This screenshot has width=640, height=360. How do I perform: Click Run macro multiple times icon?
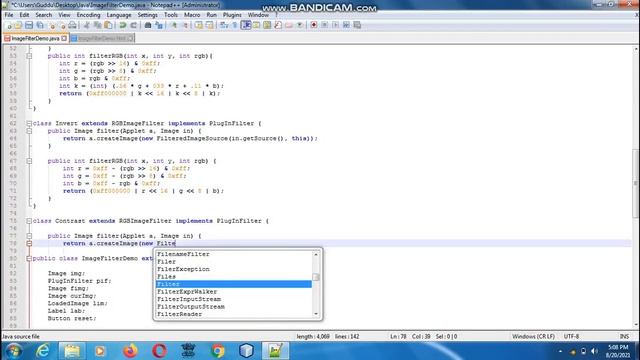point(346,25)
